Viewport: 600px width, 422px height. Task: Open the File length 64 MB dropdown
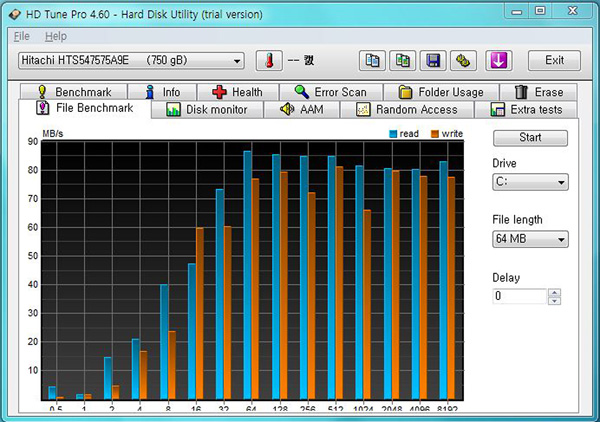(561, 239)
